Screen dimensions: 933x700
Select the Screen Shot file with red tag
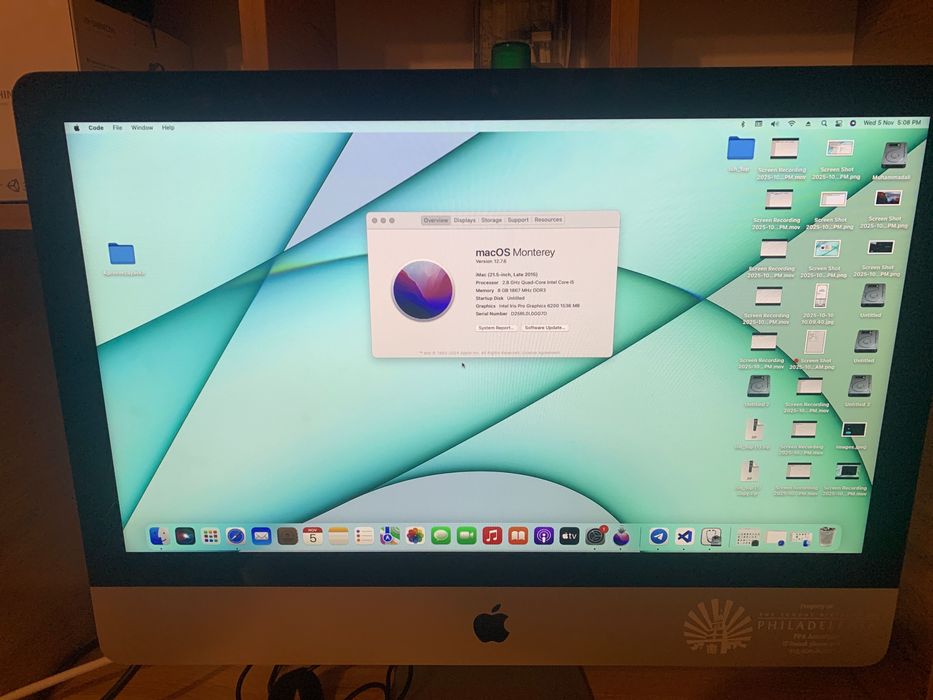[815, 343]
